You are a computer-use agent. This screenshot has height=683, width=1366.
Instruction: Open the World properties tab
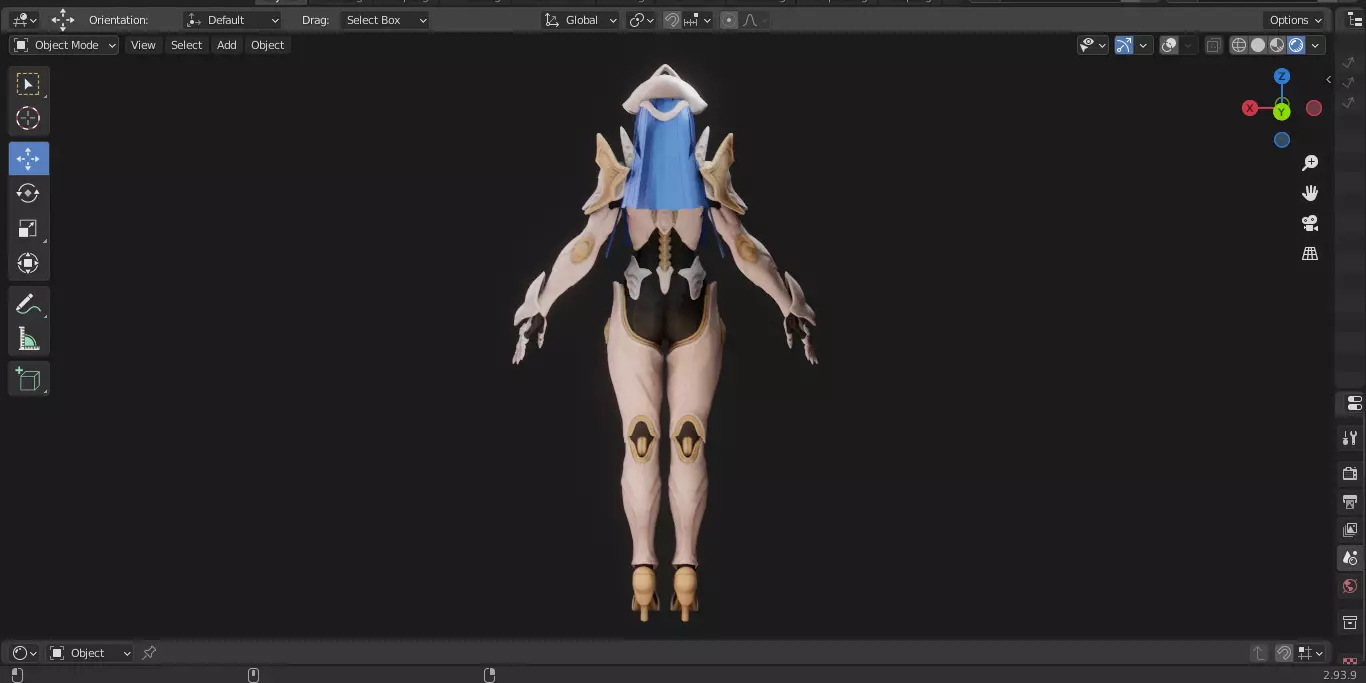tap(1351, 586)
